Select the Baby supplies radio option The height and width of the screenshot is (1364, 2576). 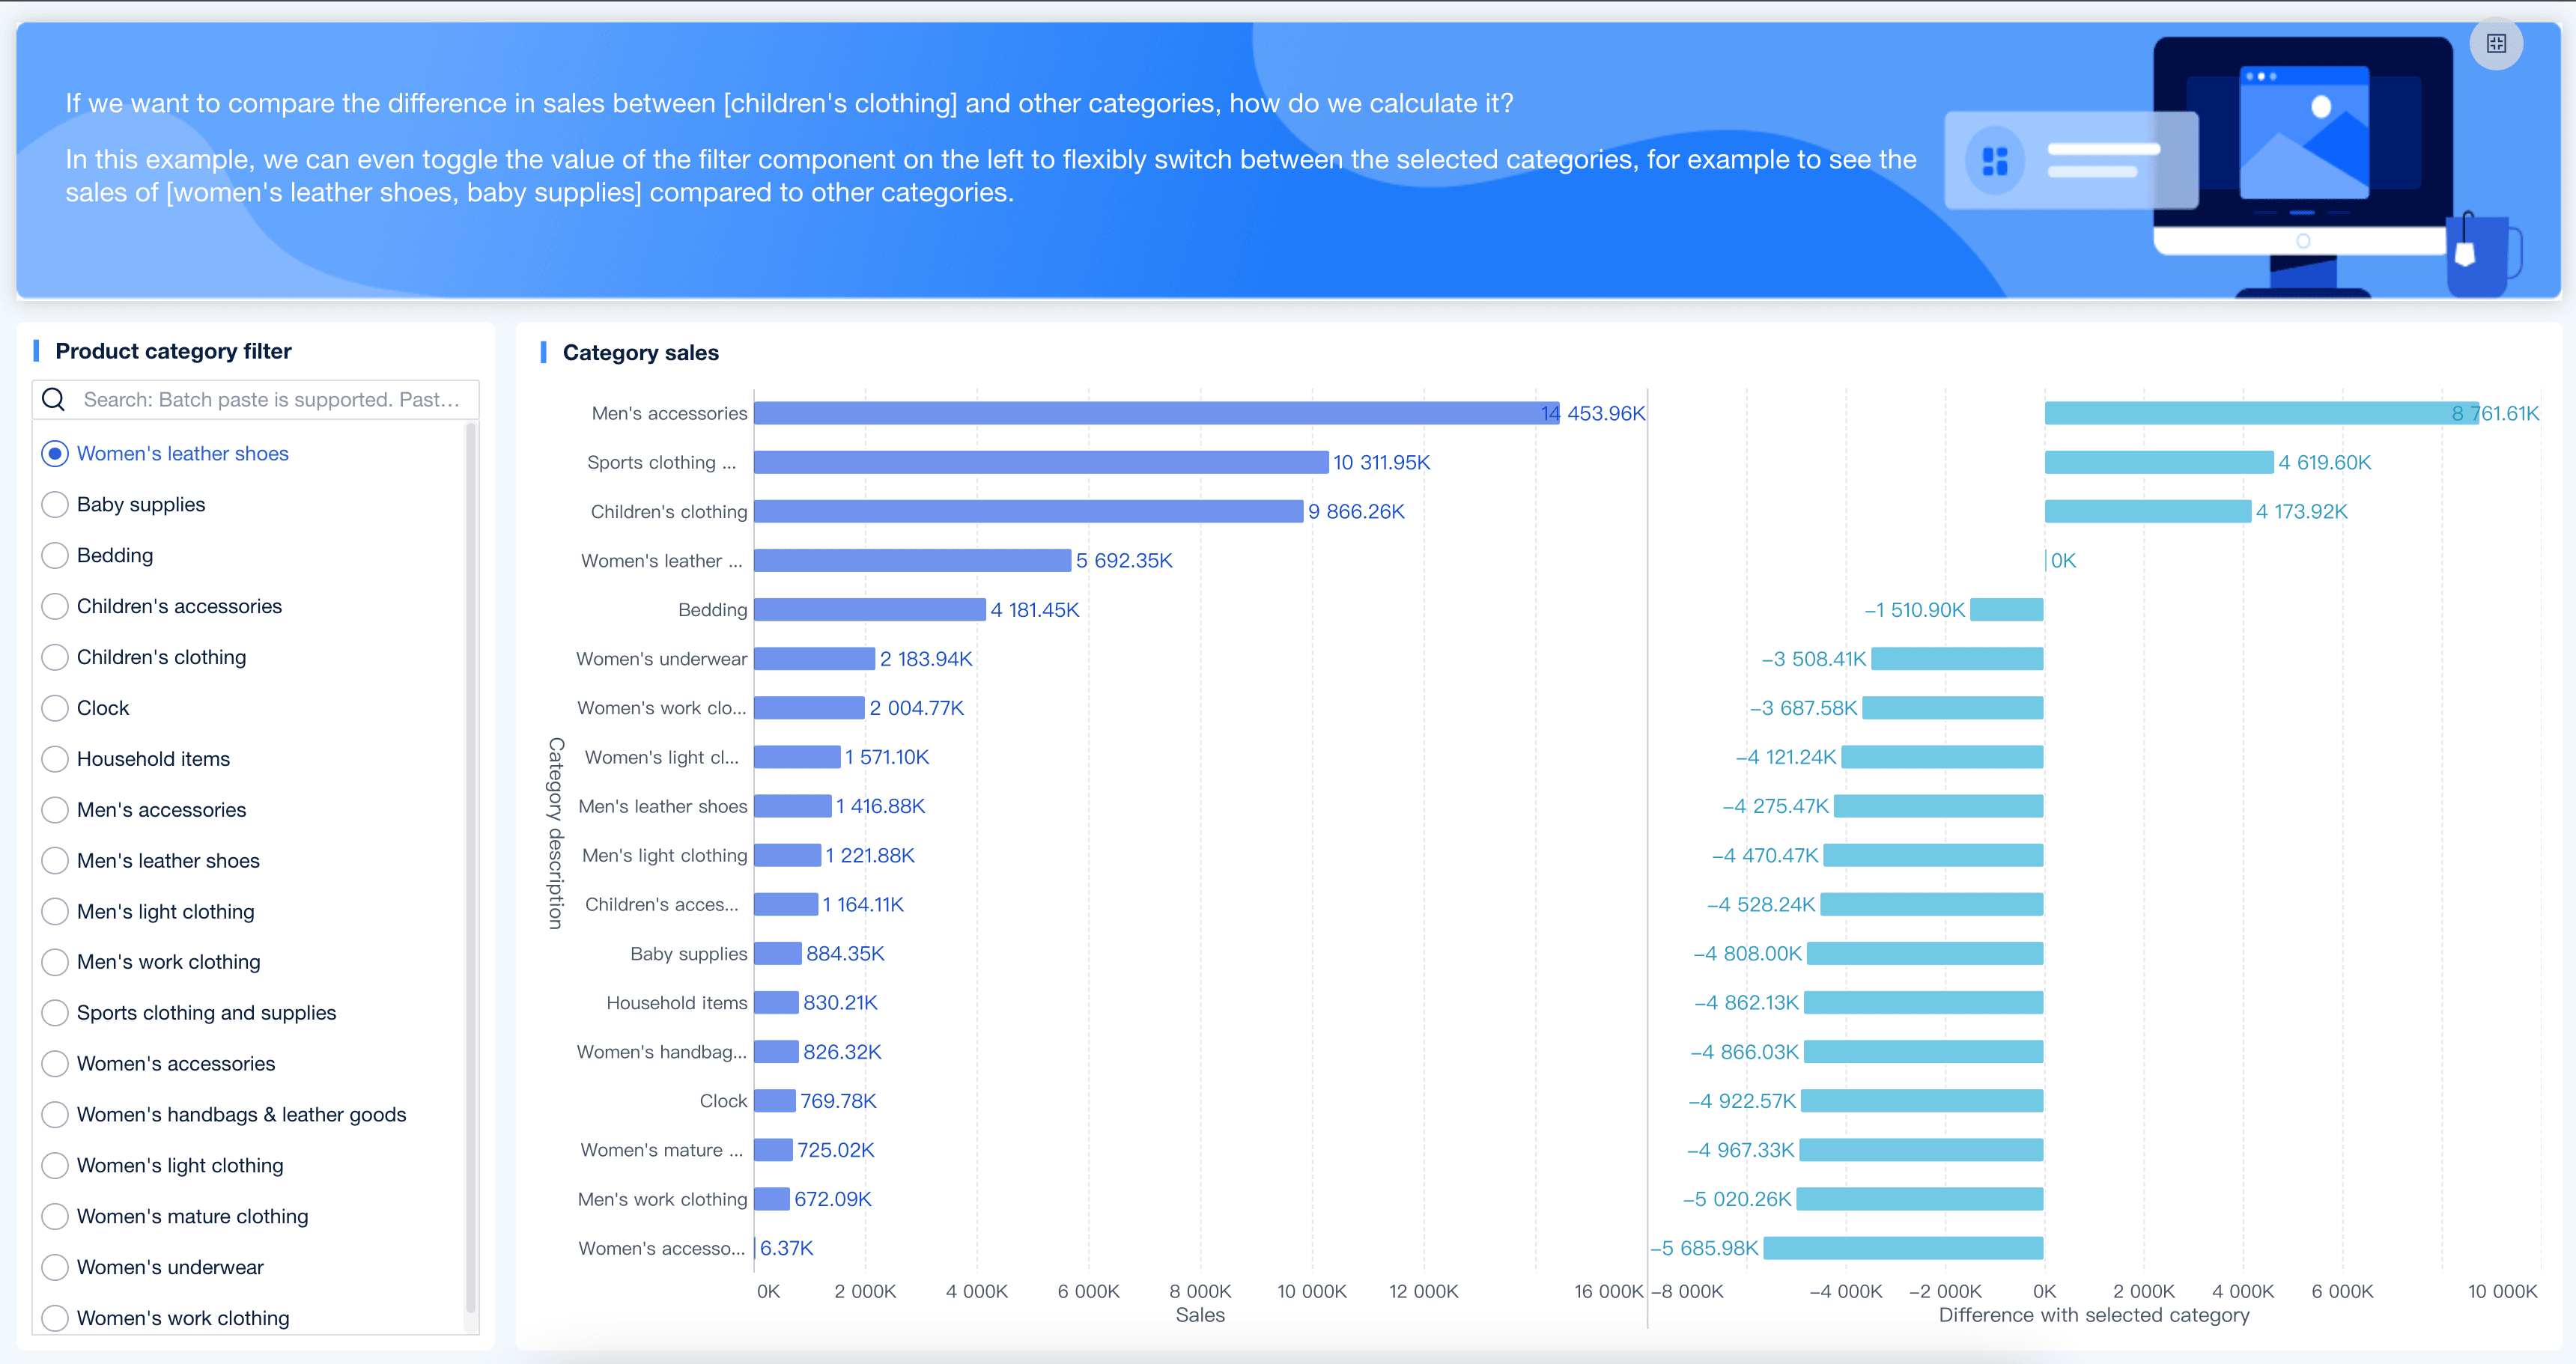(x=56, y=505)
